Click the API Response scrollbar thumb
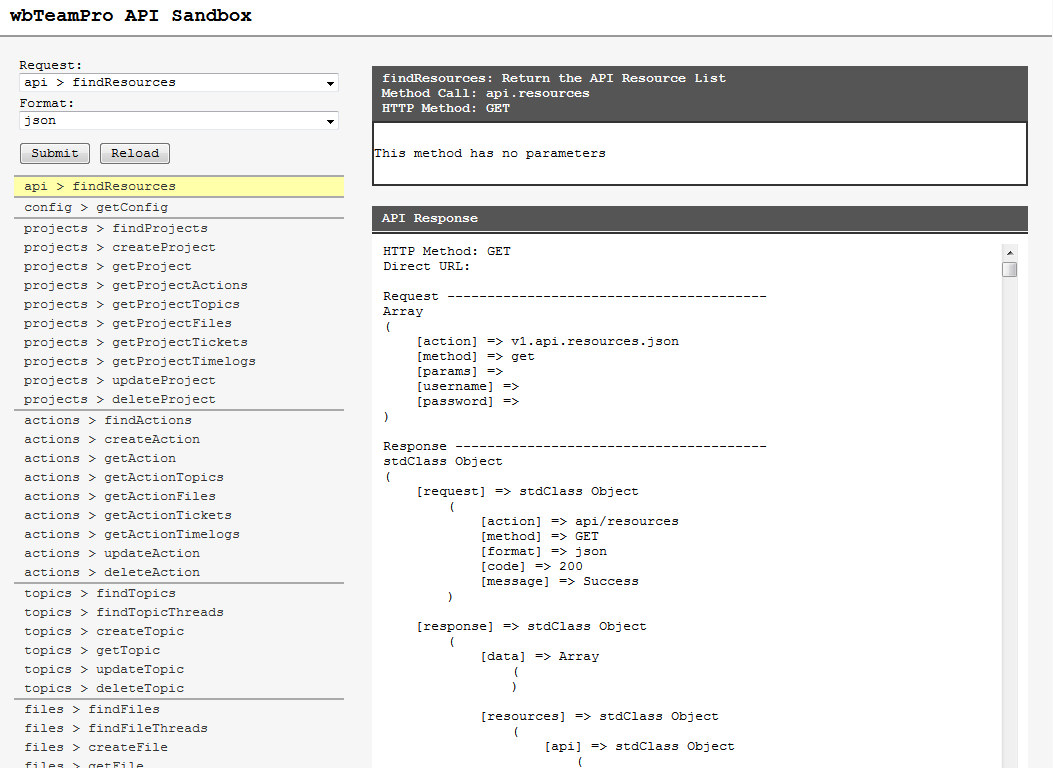This screenshot has width=1053, height=768. point(1010,269)
